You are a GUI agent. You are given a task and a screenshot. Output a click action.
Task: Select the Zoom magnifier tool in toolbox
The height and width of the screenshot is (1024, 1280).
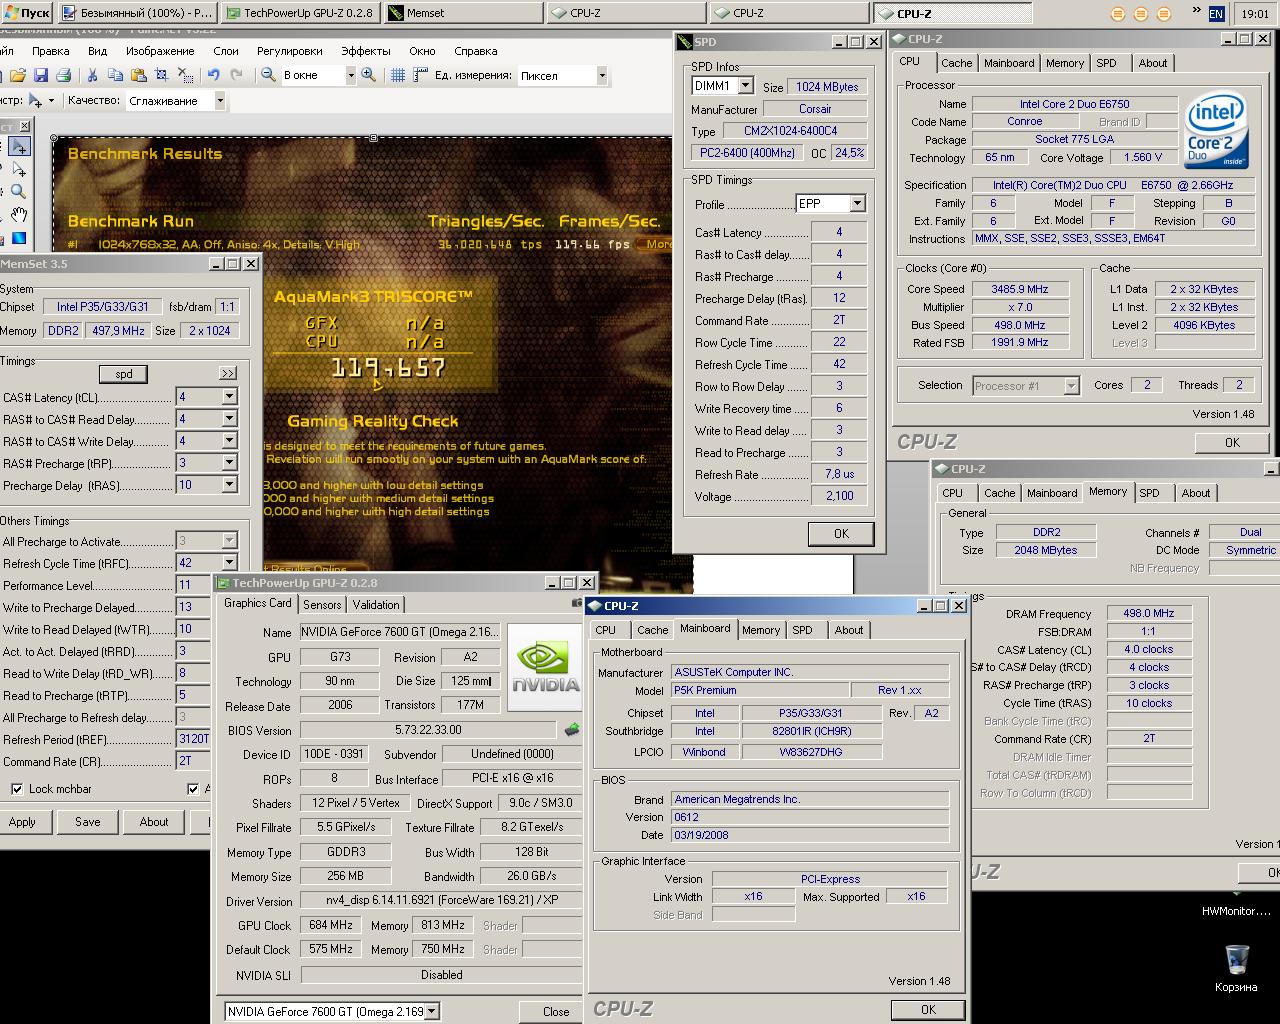point(19,192)
